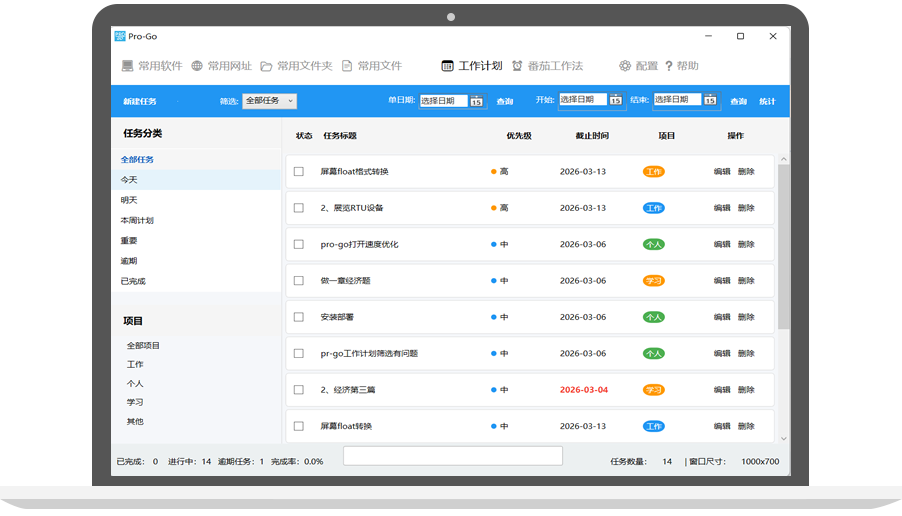
Task: Mark pro-go打开速度优化 task as done
Action: tap(299, 244)
